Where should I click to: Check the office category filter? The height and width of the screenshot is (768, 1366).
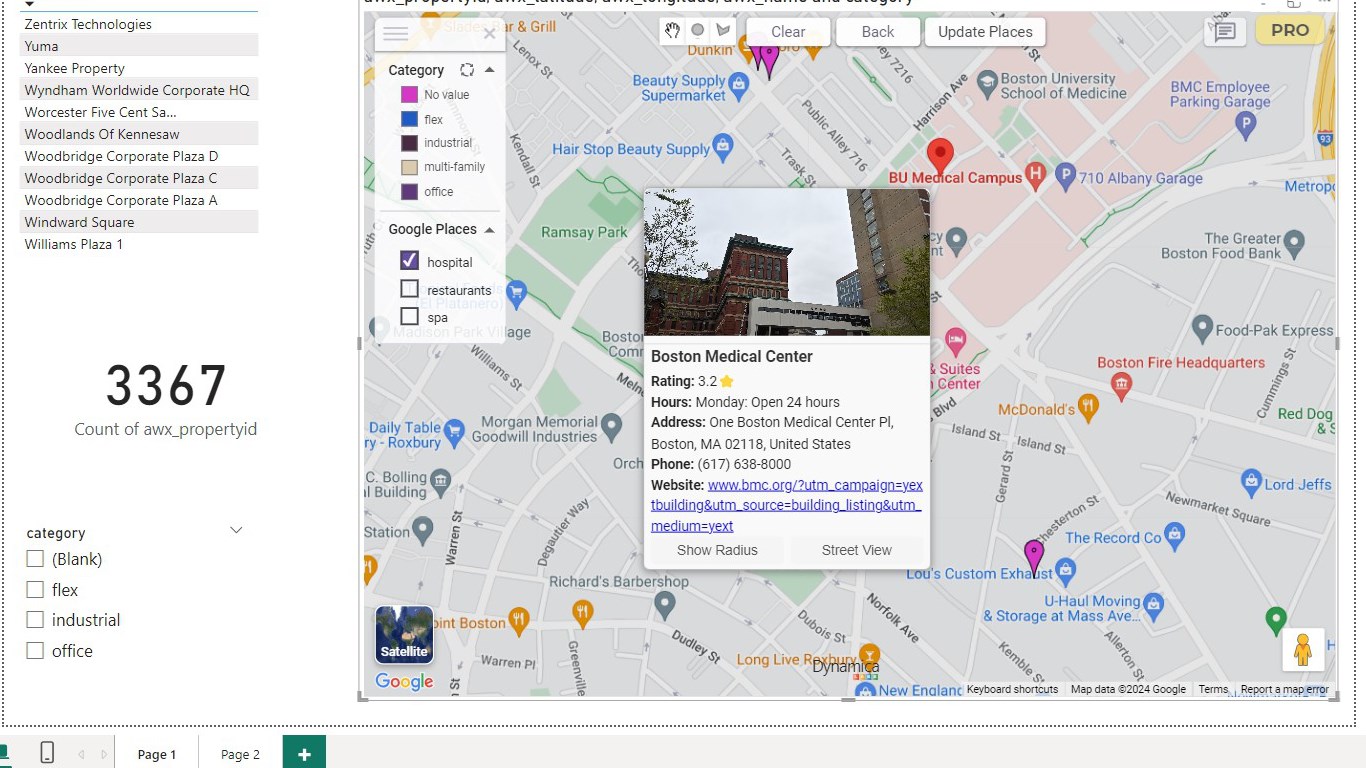pyautogui.click(x=35, y=651)
